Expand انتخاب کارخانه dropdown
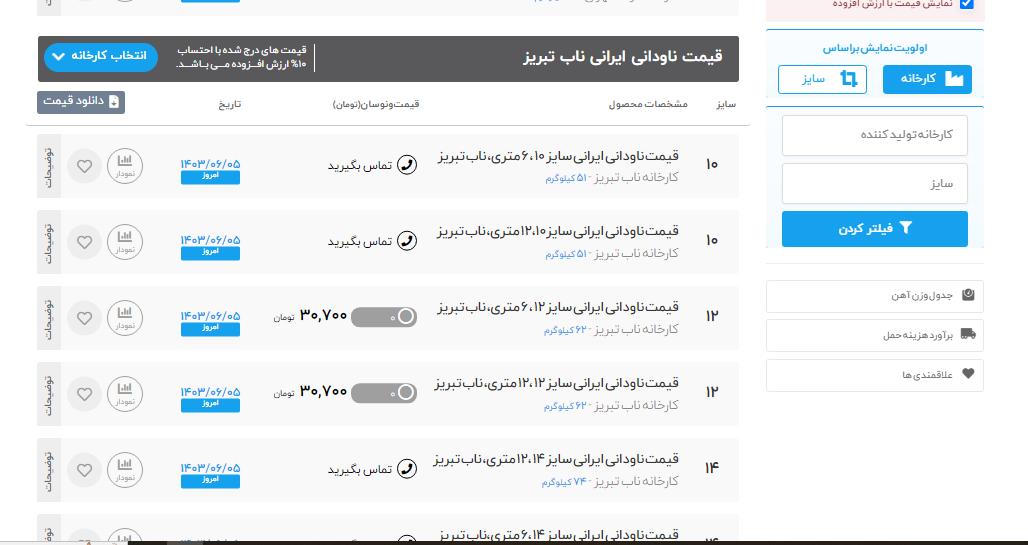This screenshot has width=1028, height=545. coord(101,56)
